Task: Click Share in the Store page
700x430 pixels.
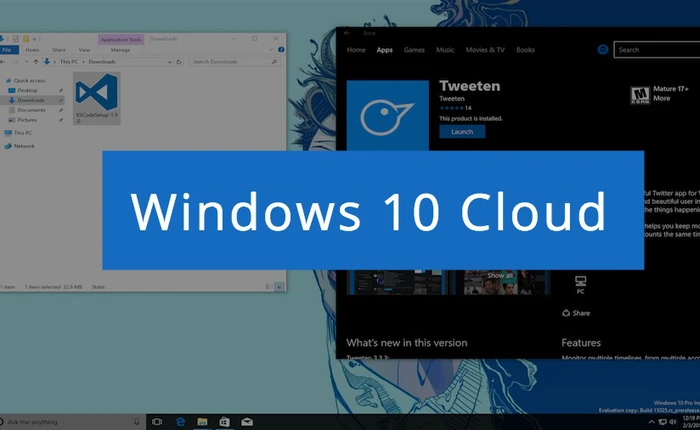Action: coord(576,313)
